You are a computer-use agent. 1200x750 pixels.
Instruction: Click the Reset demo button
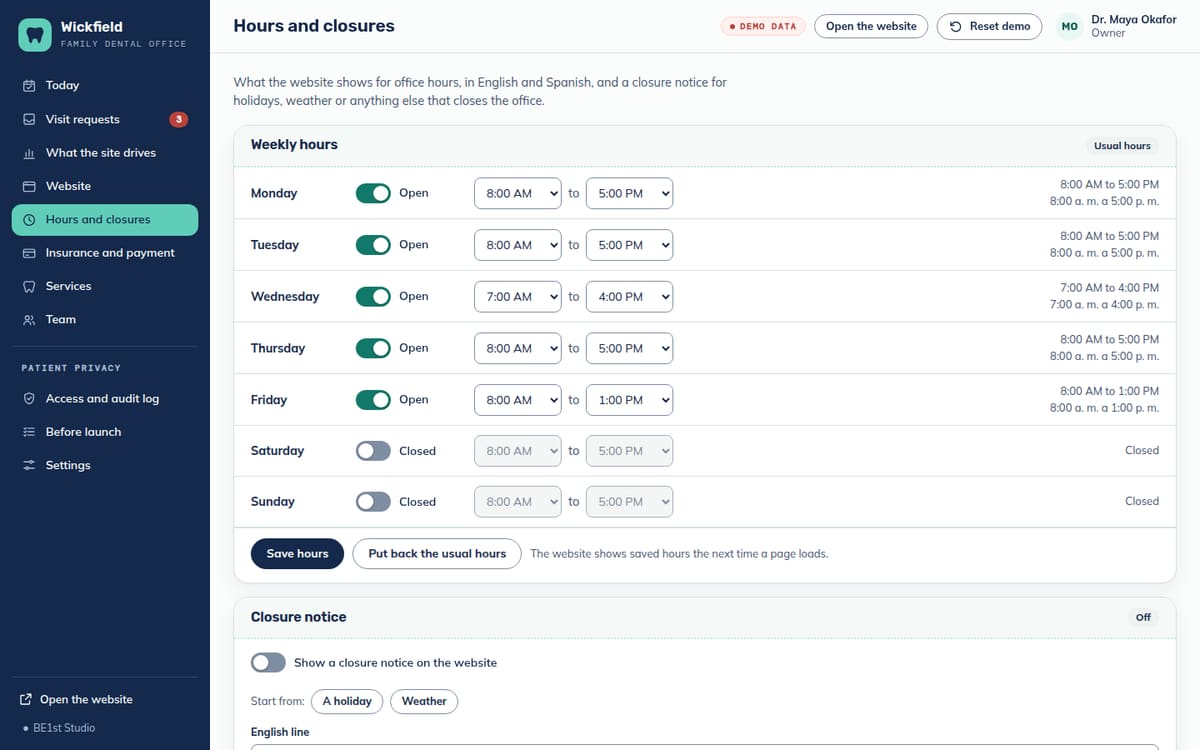point(989,26)
